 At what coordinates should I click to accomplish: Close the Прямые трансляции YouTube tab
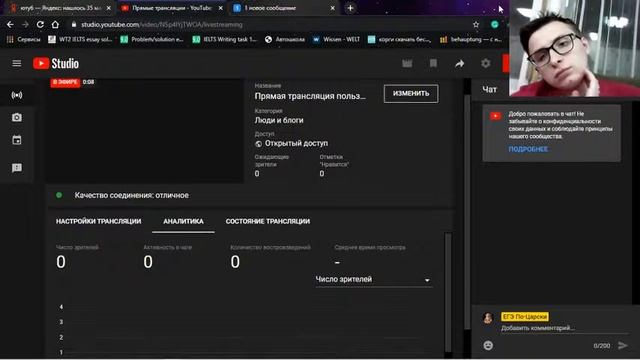pos(220,8)
